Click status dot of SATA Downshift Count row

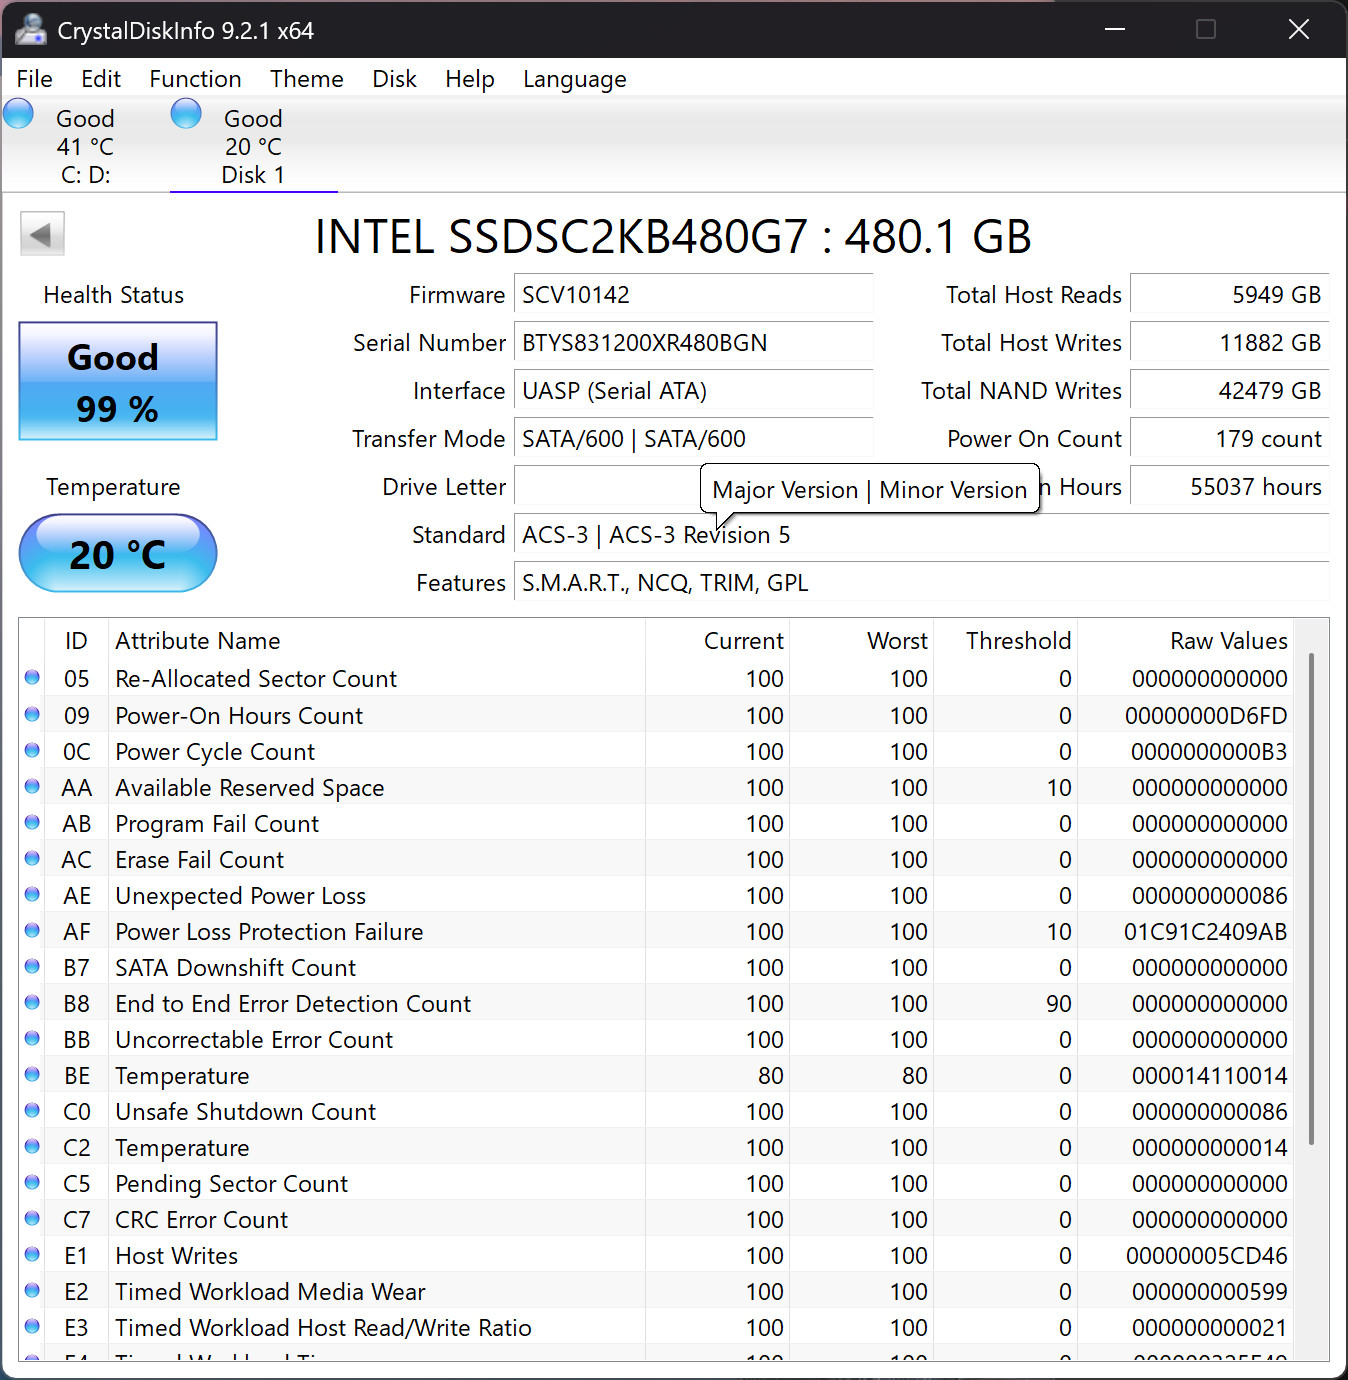(x=32, y=967)
